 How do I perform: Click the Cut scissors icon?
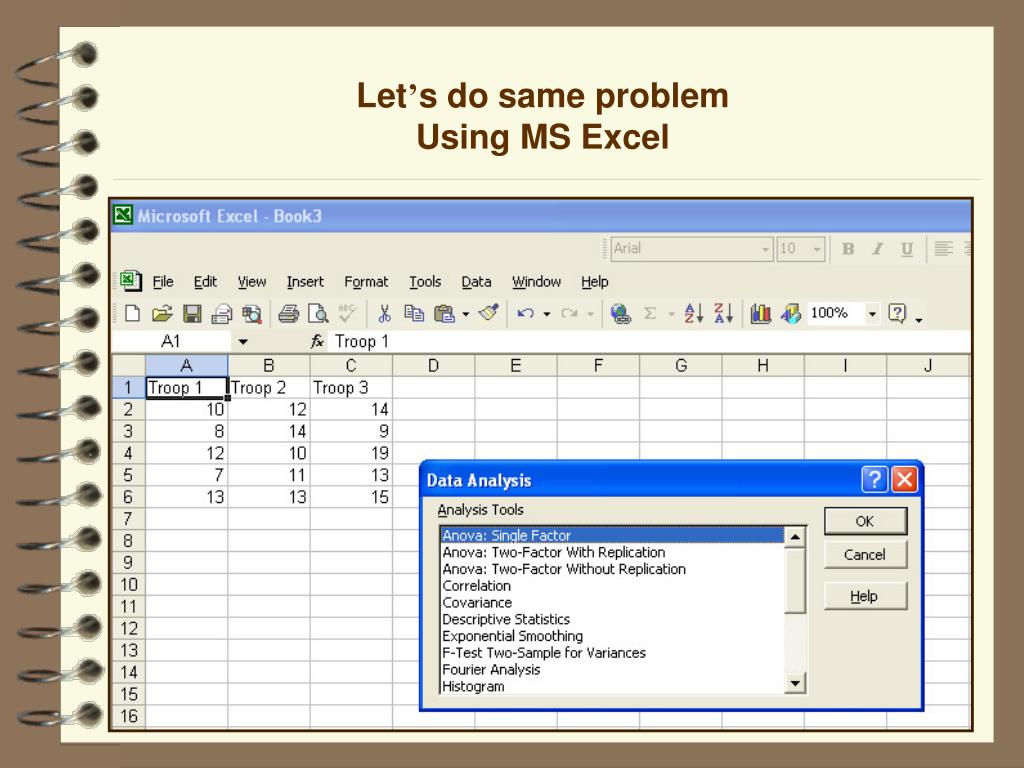tap(383, 314)
